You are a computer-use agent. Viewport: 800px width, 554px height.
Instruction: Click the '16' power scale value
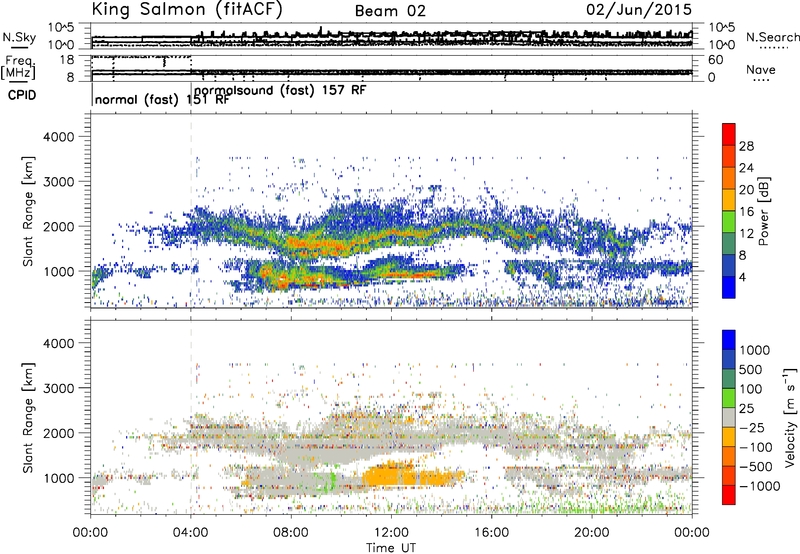pyautogui.click(x=746, y=212)
